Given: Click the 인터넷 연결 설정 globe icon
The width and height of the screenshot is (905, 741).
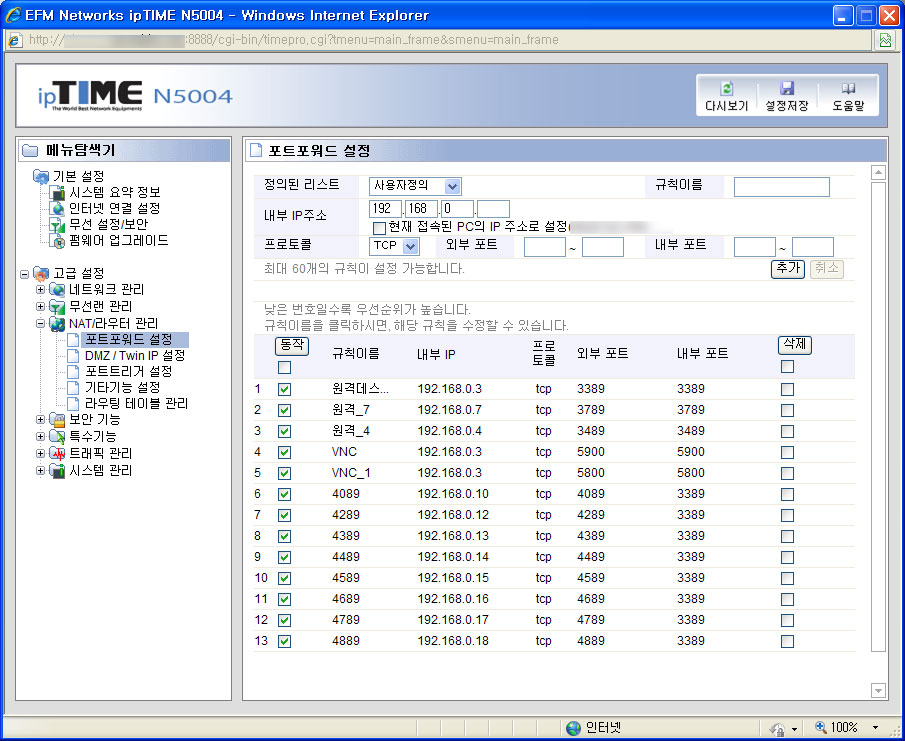Looking at the screenshot, I should tap(57, 208).
